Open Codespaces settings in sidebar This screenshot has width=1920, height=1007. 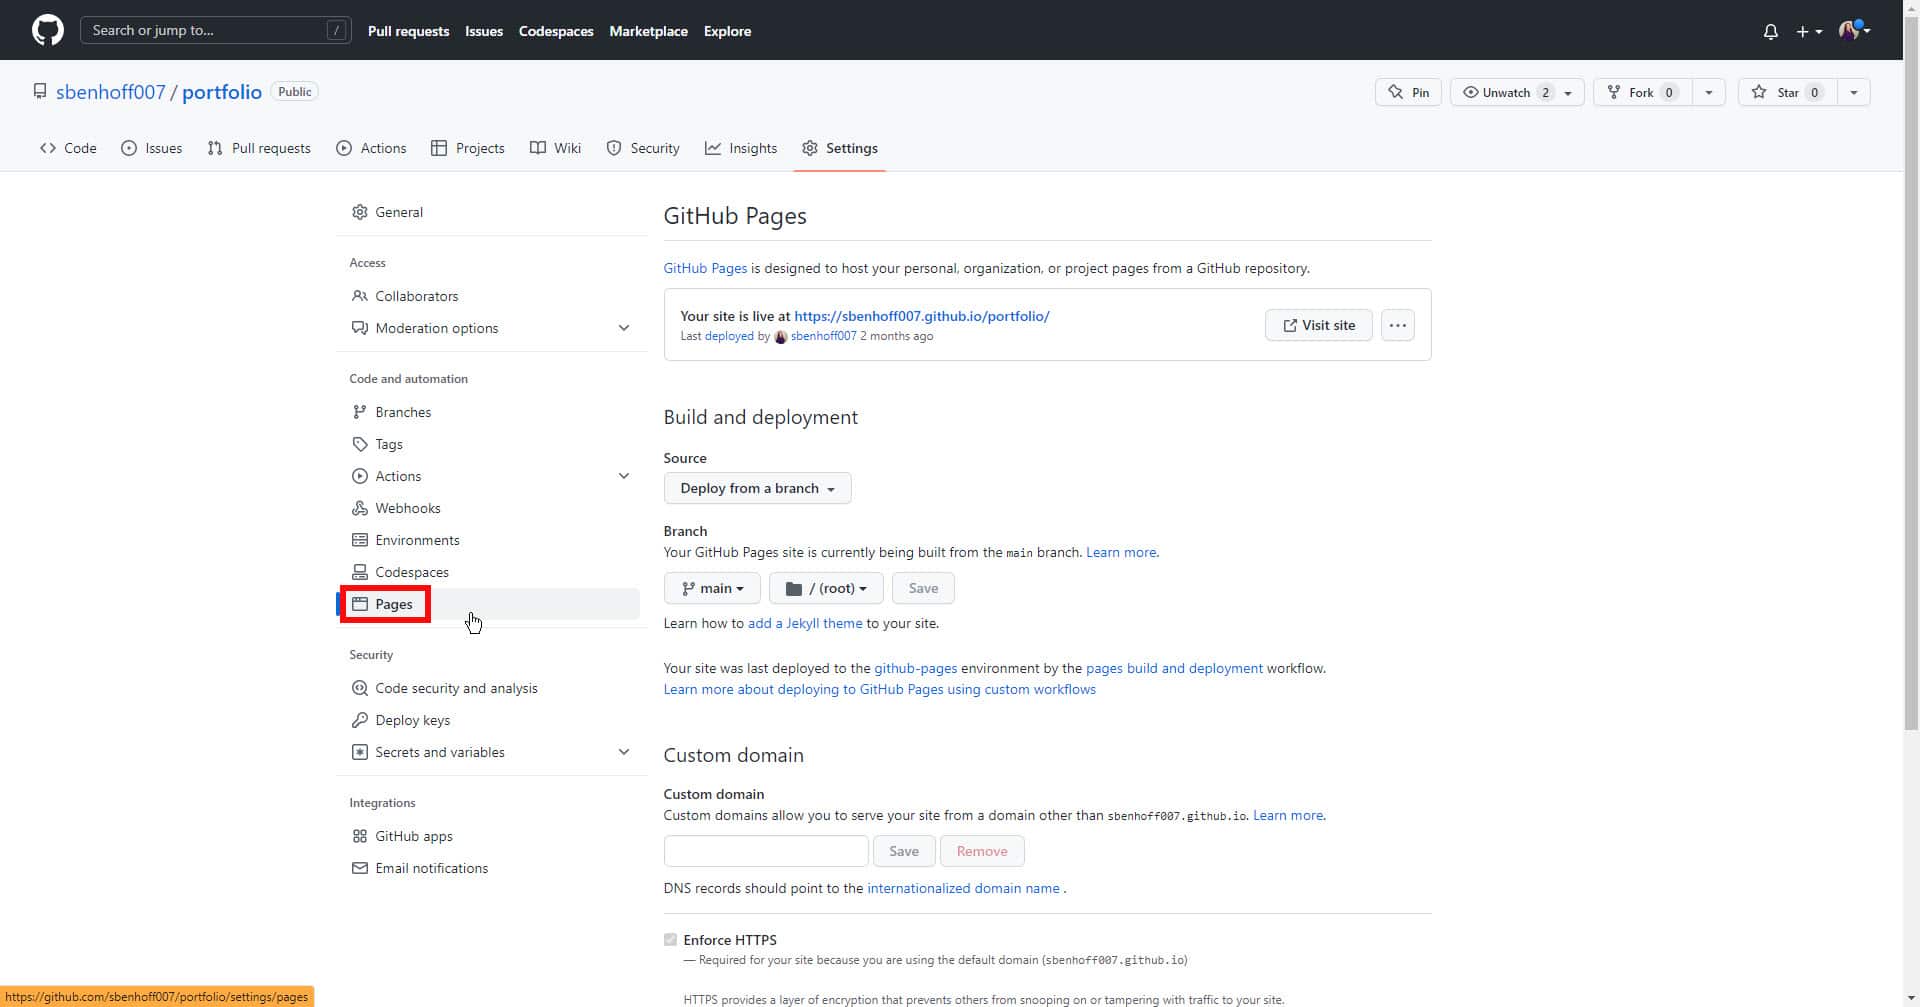click(490, 572)
